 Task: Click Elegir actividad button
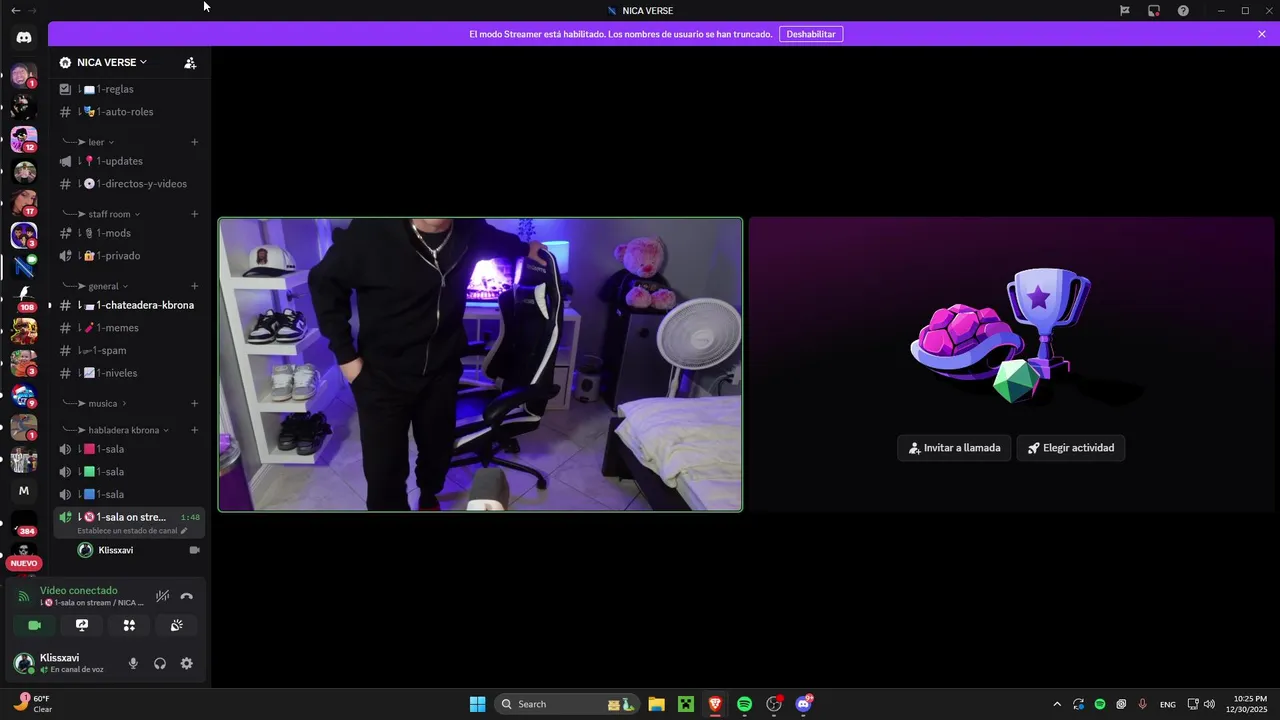[1071, 448]
